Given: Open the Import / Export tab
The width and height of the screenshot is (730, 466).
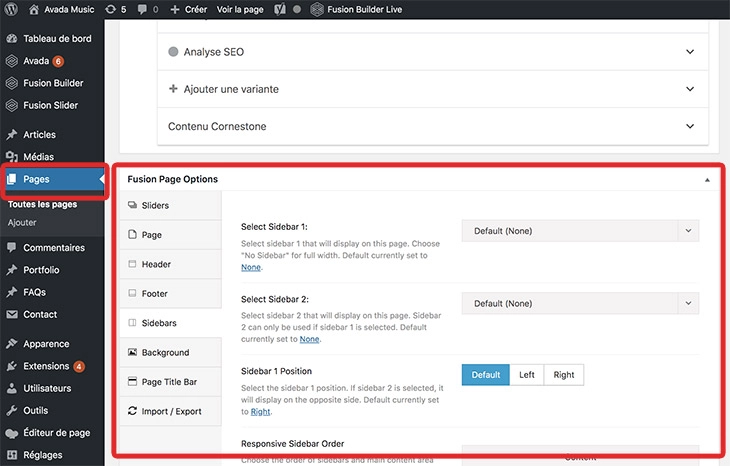Looking at the screenshot, I should (x=170, y=411).
